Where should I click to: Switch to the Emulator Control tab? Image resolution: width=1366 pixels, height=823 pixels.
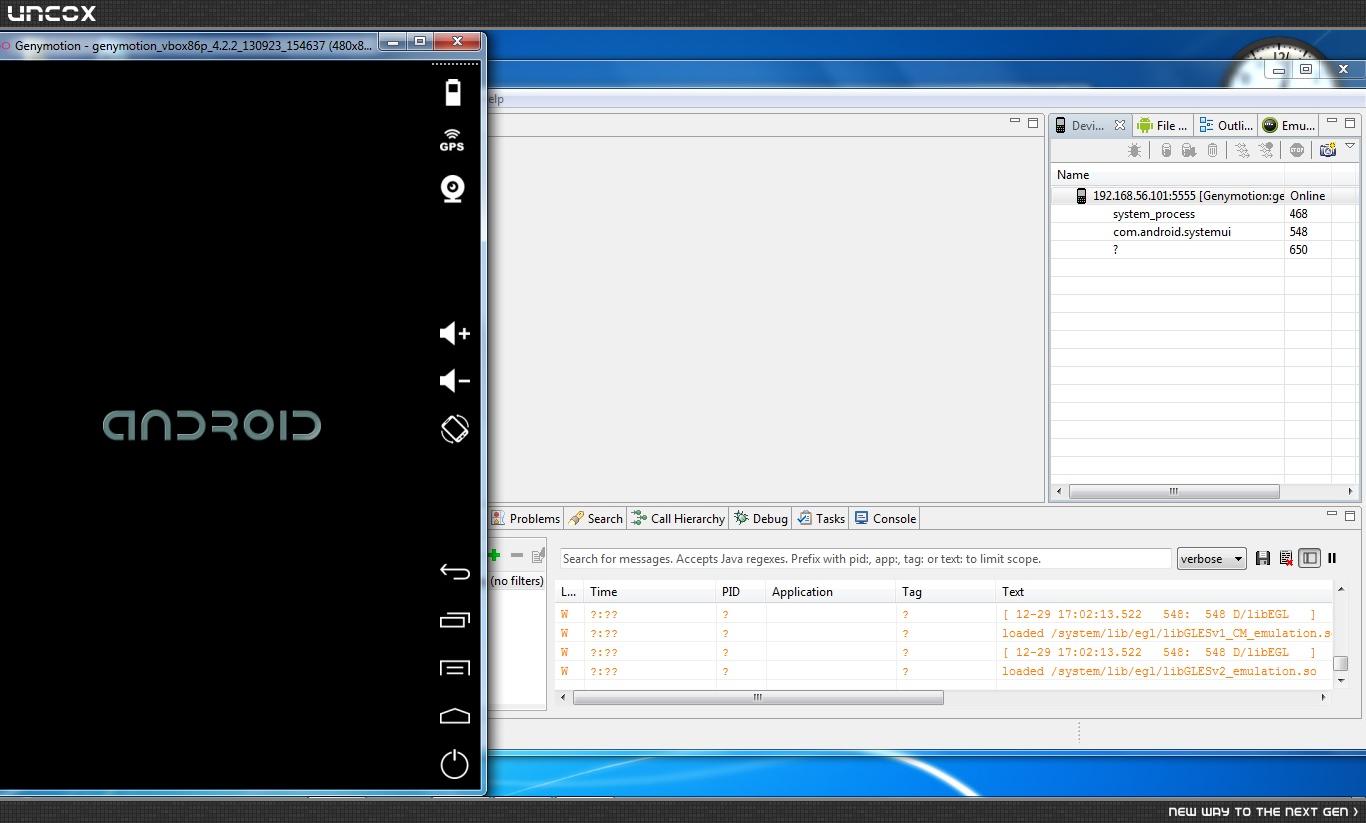pyautogui.click(x=1289, y=125)
